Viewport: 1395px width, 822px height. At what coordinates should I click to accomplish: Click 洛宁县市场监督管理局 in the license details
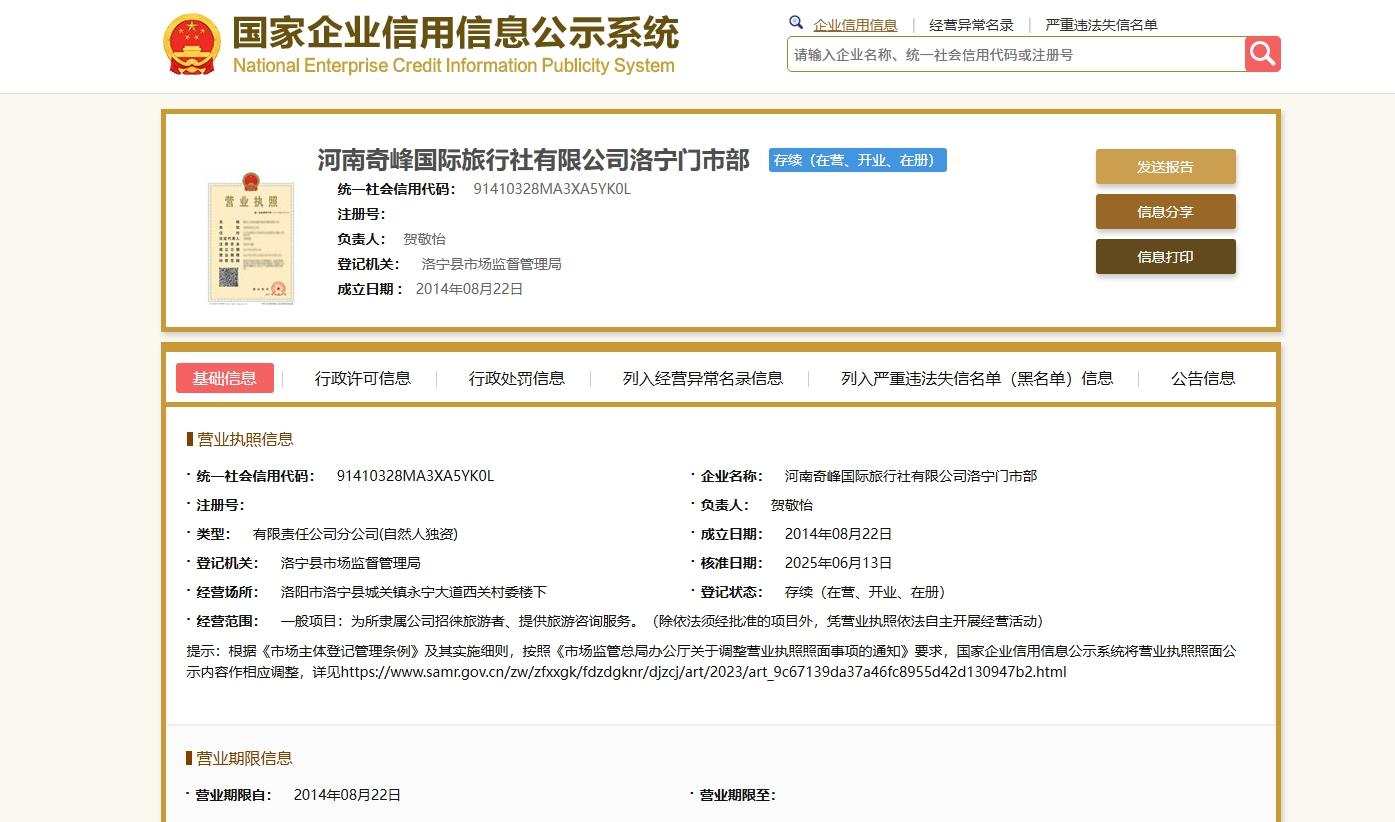[x=351, y=563]
